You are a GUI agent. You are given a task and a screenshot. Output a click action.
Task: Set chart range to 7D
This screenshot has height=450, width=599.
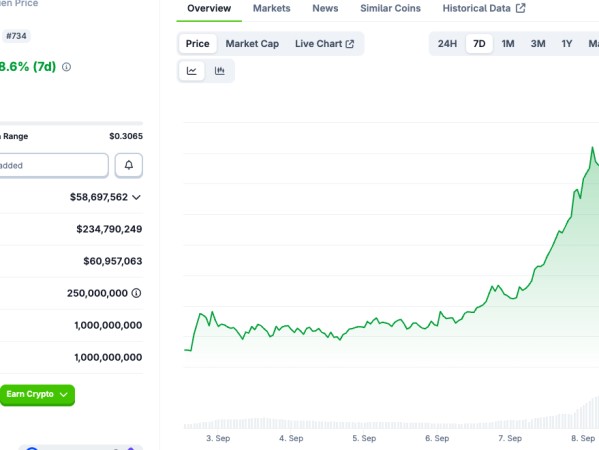[x=479, y=44]
